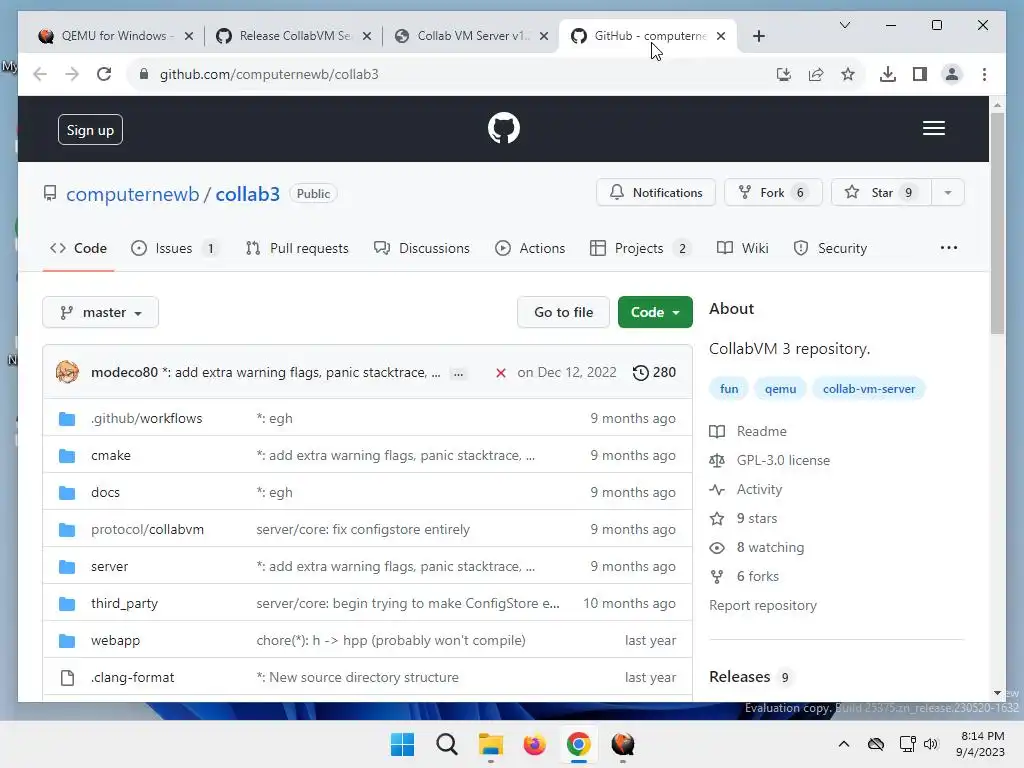
Task: Open the master branch dropdown
Action: 100,312
